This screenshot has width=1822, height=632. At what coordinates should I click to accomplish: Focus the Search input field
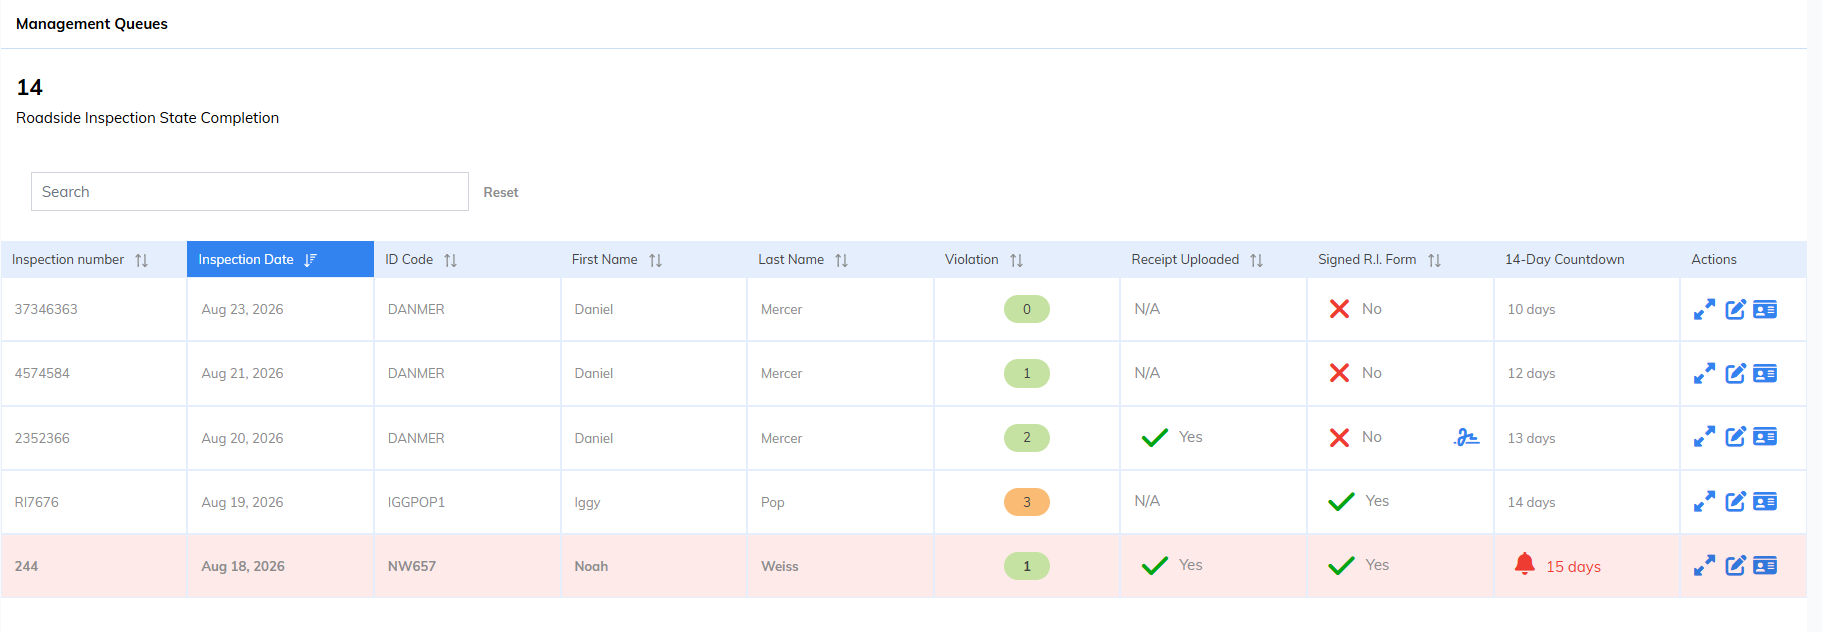pyautogui.click(x=250, y=192)
